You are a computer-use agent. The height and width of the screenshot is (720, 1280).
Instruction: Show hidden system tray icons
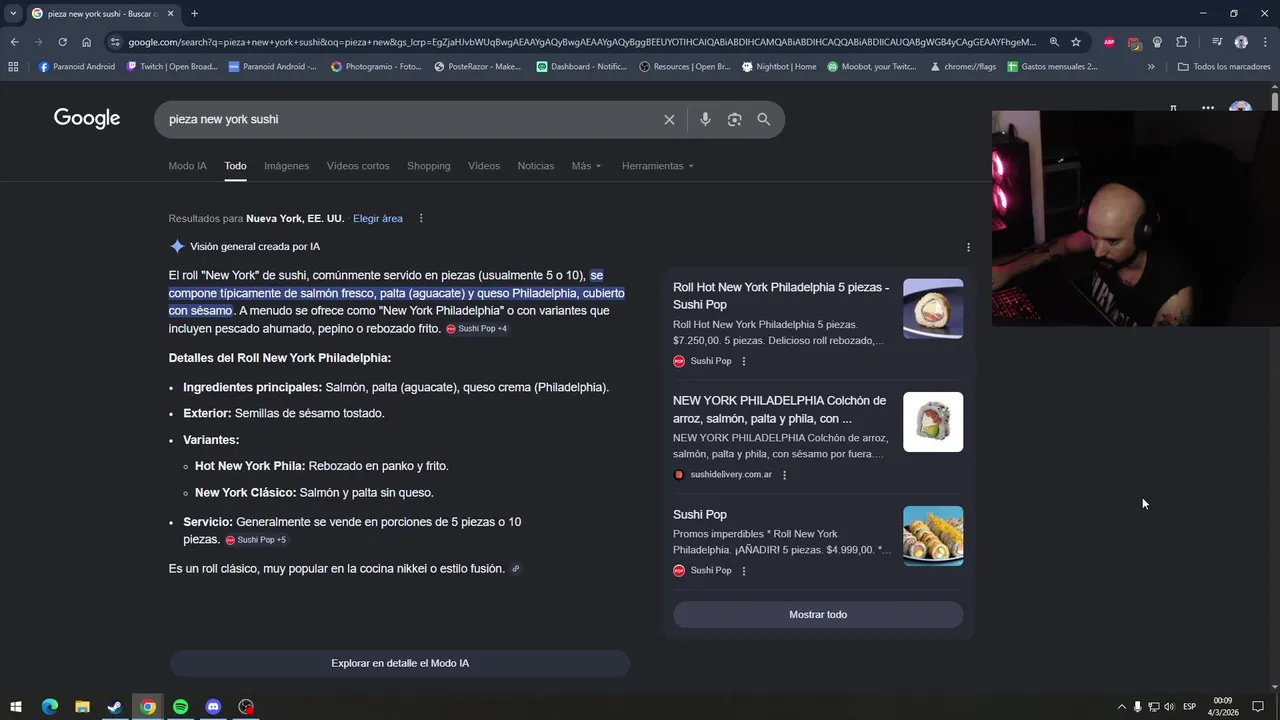(1121, 707)
